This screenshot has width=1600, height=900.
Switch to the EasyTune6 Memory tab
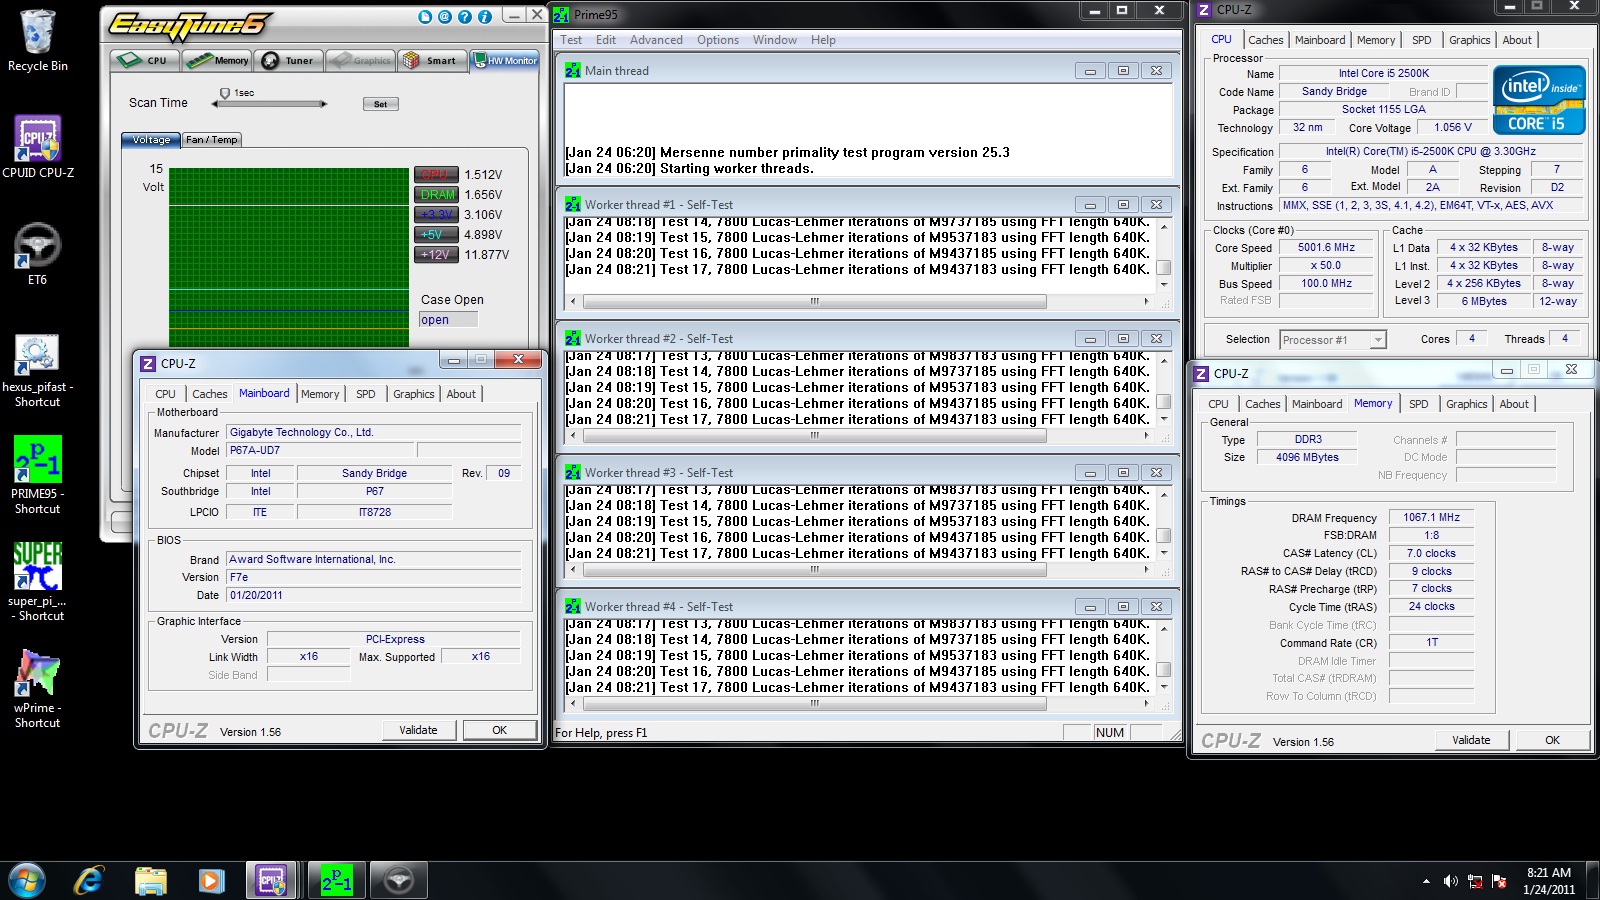pyautogui.click(x=217, y=60)
